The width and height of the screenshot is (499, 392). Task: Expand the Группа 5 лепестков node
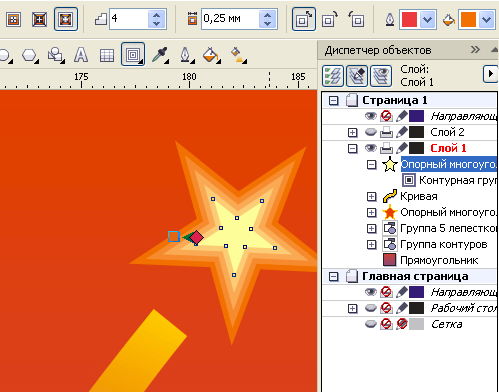tap(371, 228)
